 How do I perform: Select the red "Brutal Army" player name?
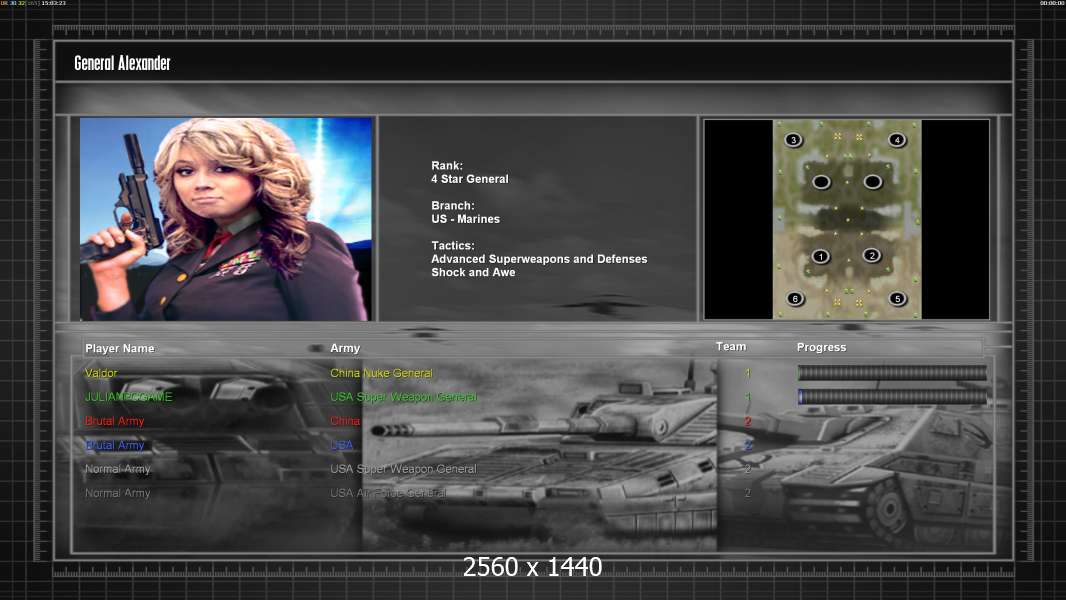click(114, 421)
